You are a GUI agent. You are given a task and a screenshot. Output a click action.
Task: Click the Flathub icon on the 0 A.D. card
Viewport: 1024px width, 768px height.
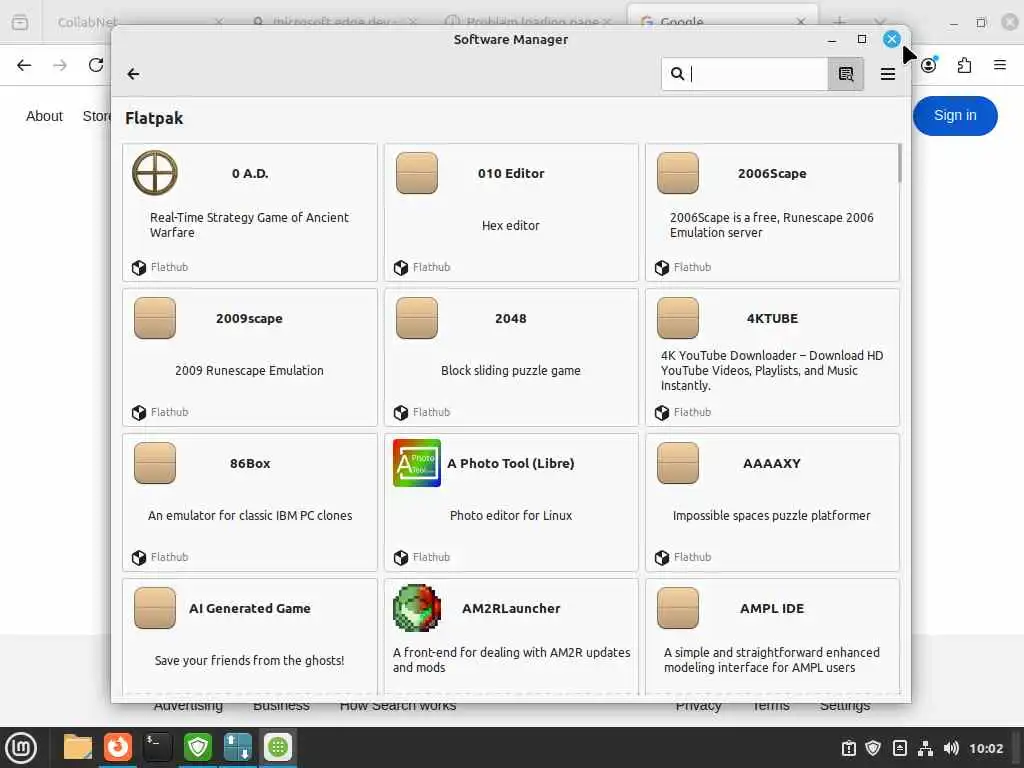[x=138, y=268]
